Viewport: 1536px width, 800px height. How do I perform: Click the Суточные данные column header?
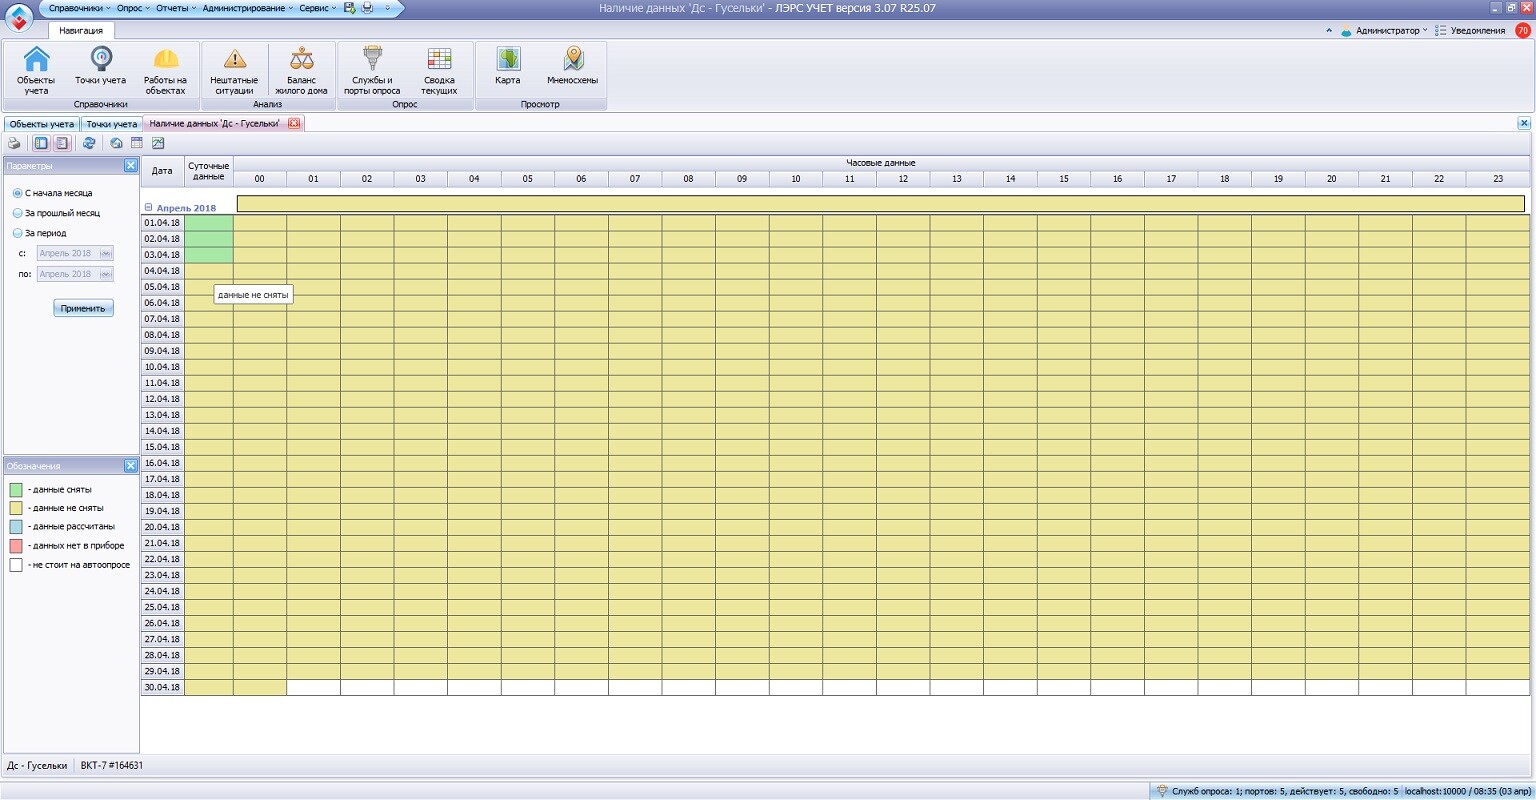tap(209, 171)
